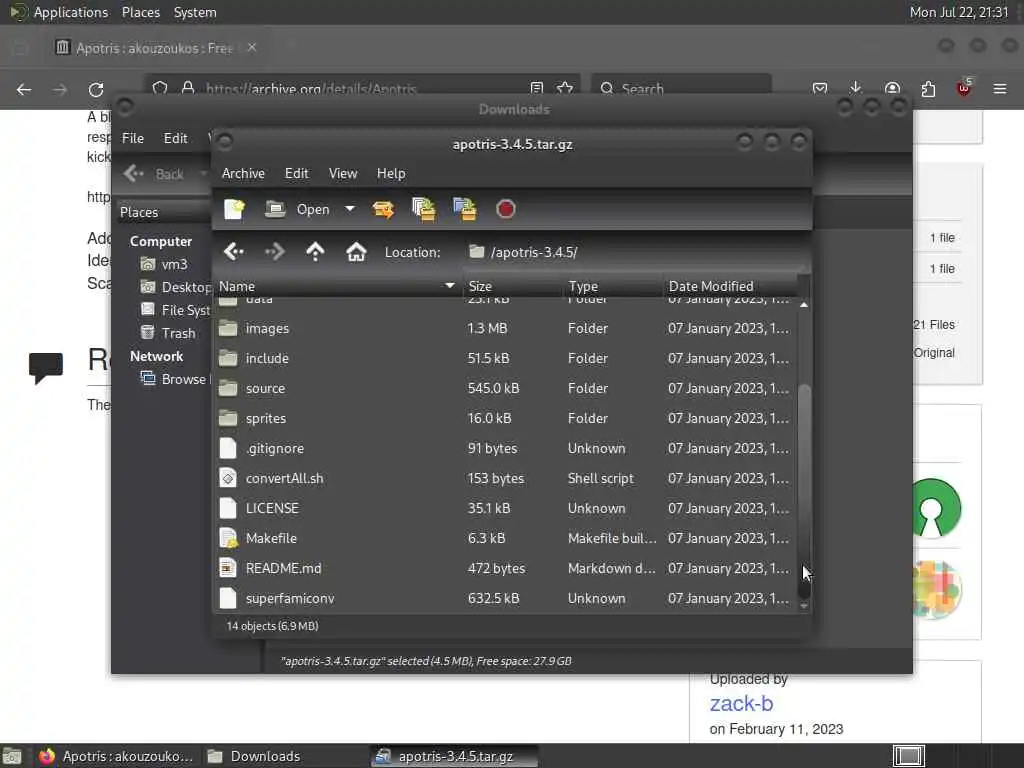Open an archive using the Open button
This screenshot has width=1024, height=768.
click(x=298, y=210)
